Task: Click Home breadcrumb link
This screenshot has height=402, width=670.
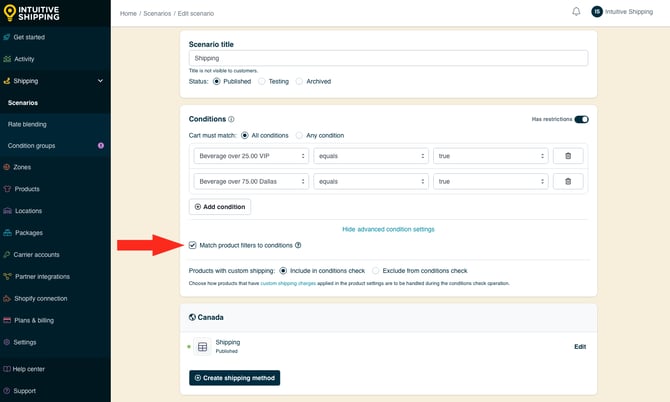Action: 128,14
